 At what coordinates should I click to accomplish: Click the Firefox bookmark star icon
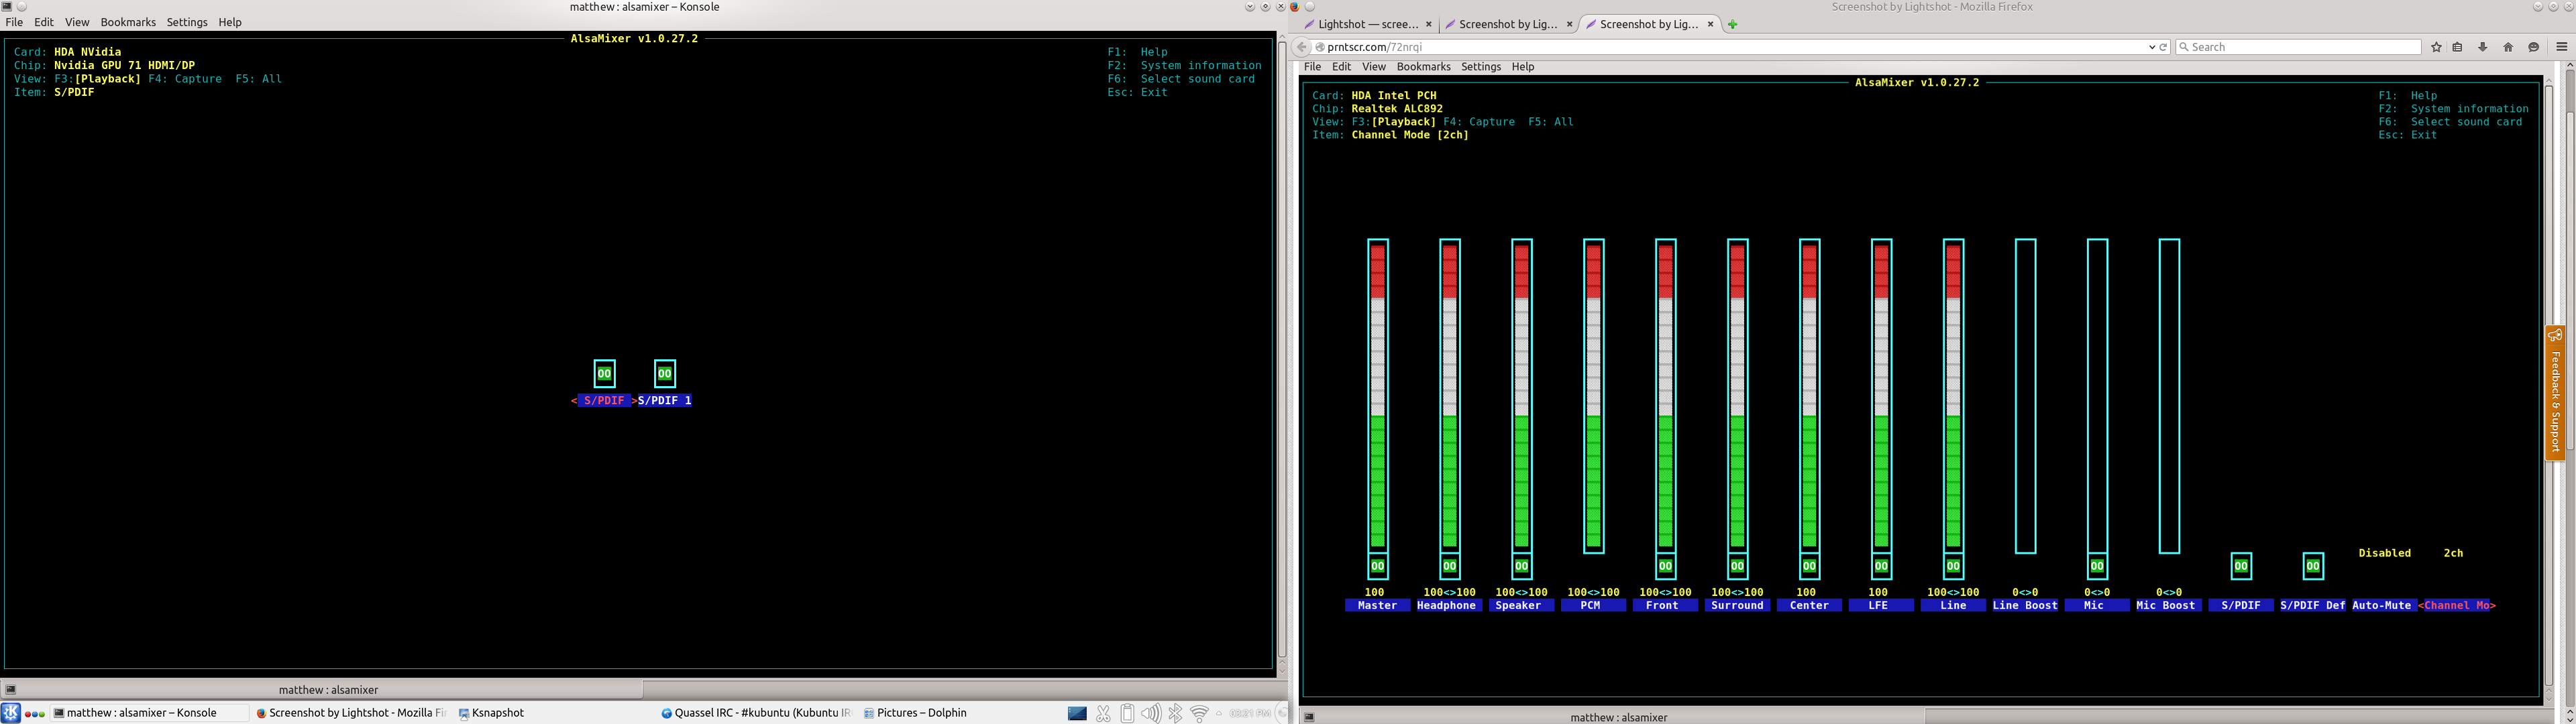[x=2436, y=47]
